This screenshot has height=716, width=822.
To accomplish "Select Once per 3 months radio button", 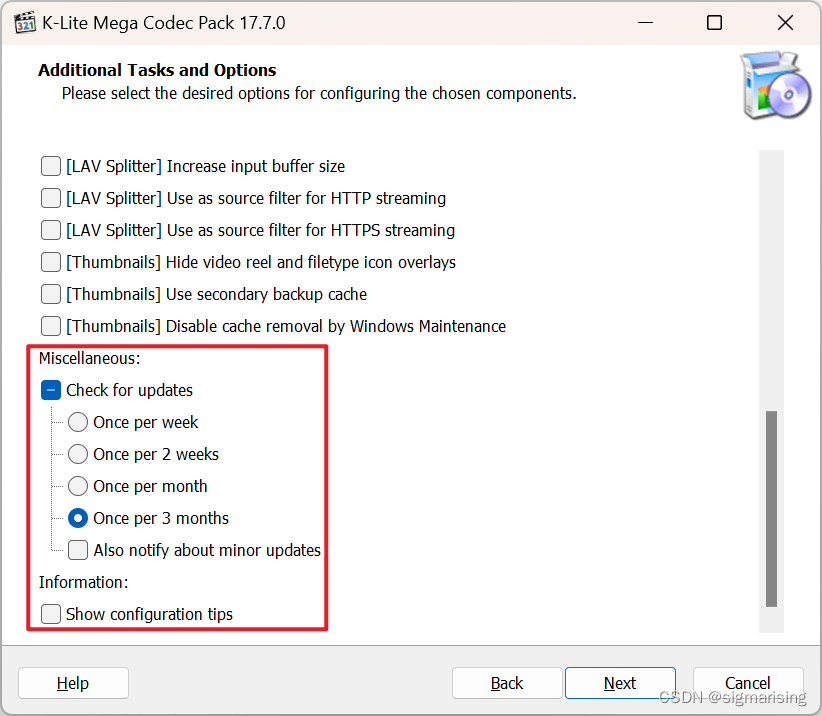I will pyautogui.click(x=78, y=518).
